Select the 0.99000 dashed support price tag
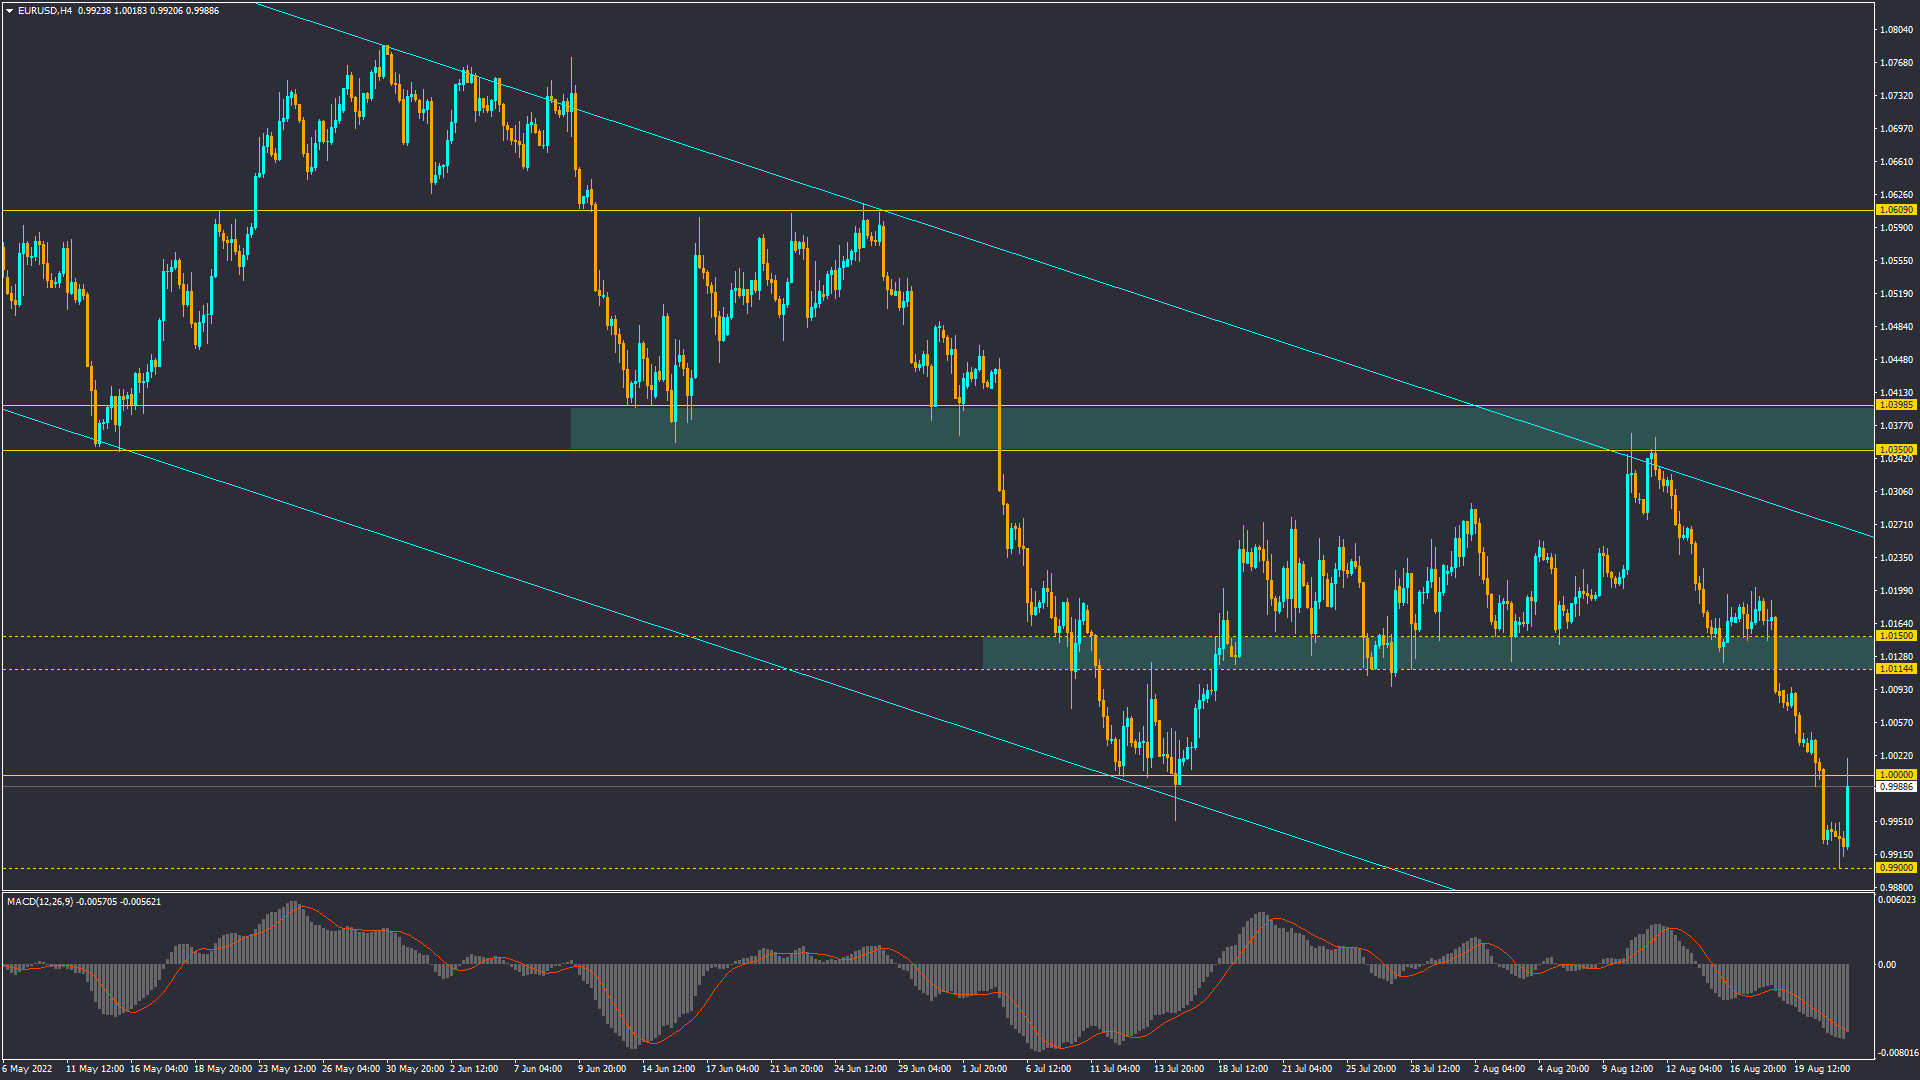This screenshot has height=1080, width=1920. tap(1896, 868)
